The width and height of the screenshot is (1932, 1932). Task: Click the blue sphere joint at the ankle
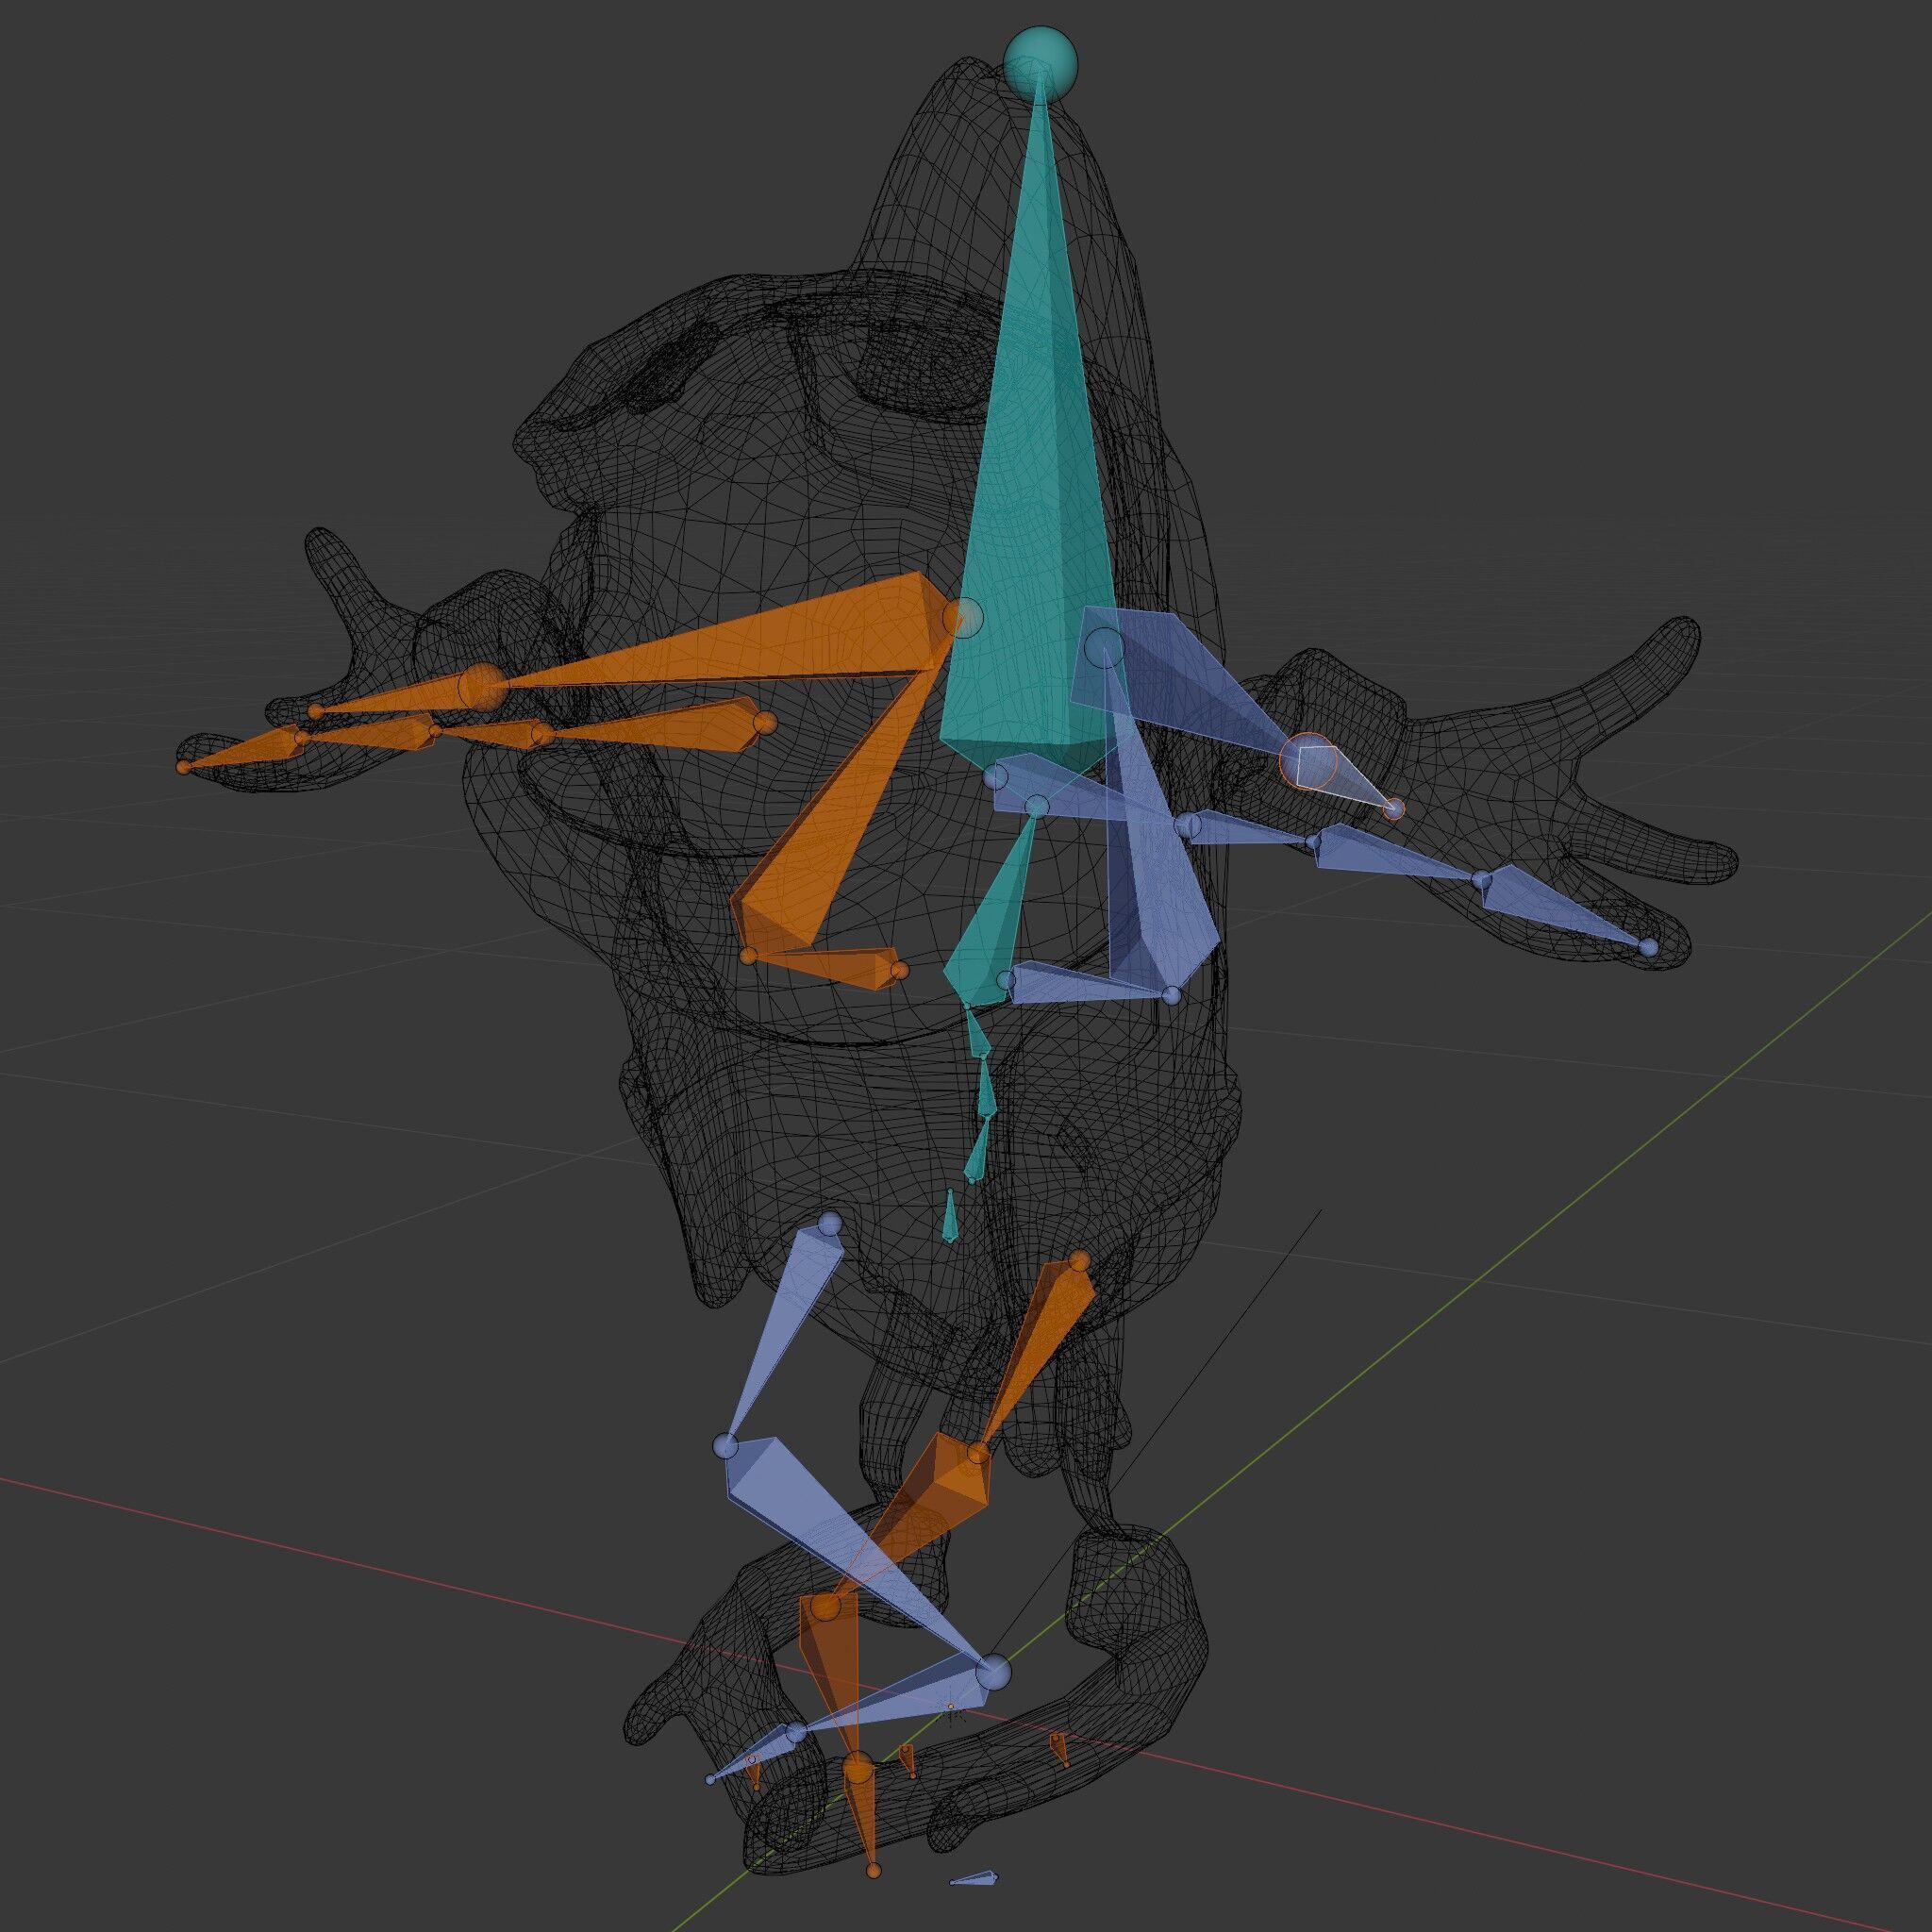click(x=993, y=1673)
